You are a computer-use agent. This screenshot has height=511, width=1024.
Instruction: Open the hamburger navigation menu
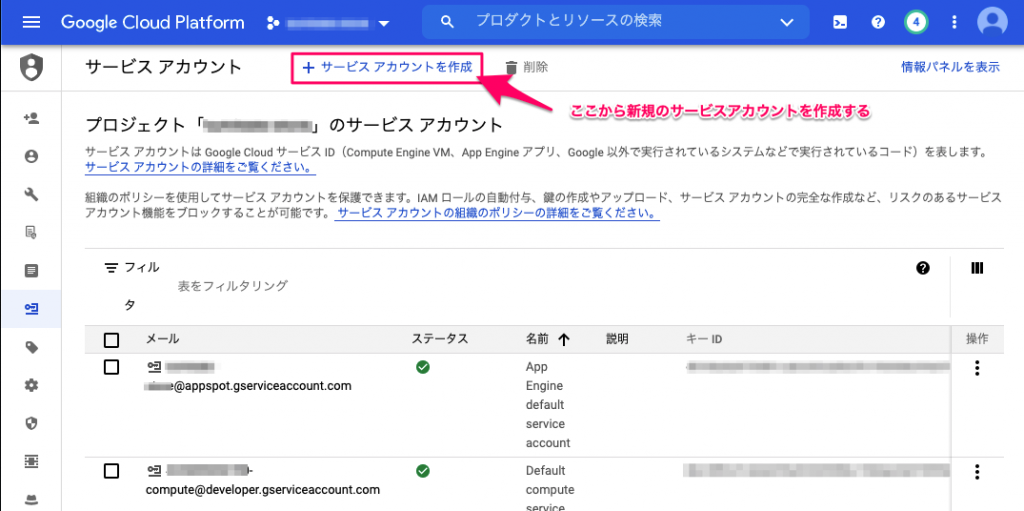(31, 22)
